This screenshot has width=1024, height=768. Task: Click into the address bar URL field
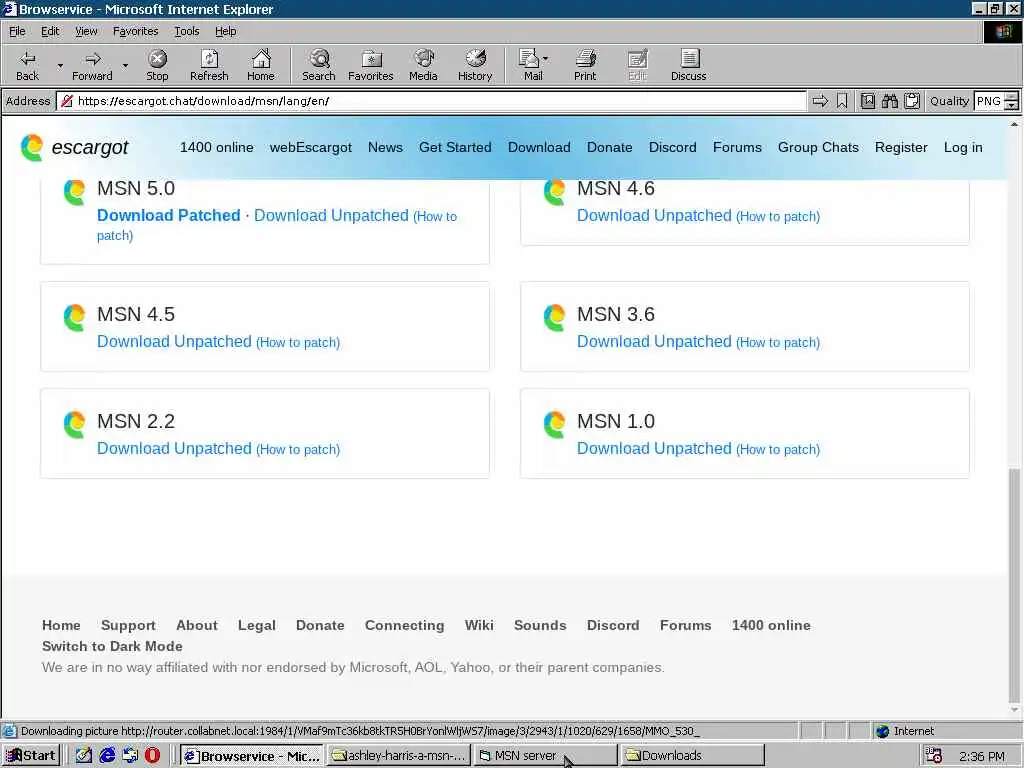431,101
